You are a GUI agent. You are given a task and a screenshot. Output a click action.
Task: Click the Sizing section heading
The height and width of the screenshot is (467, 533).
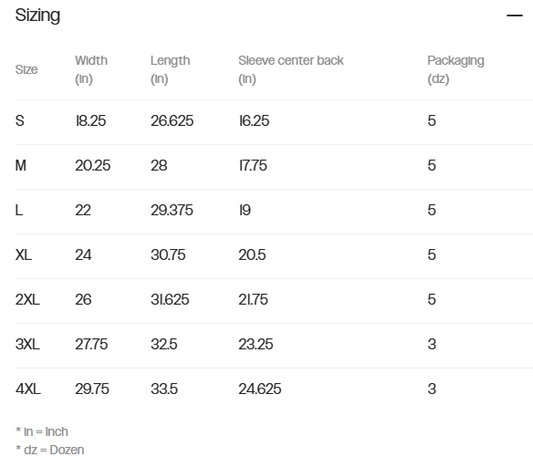[x=38, y=16]
